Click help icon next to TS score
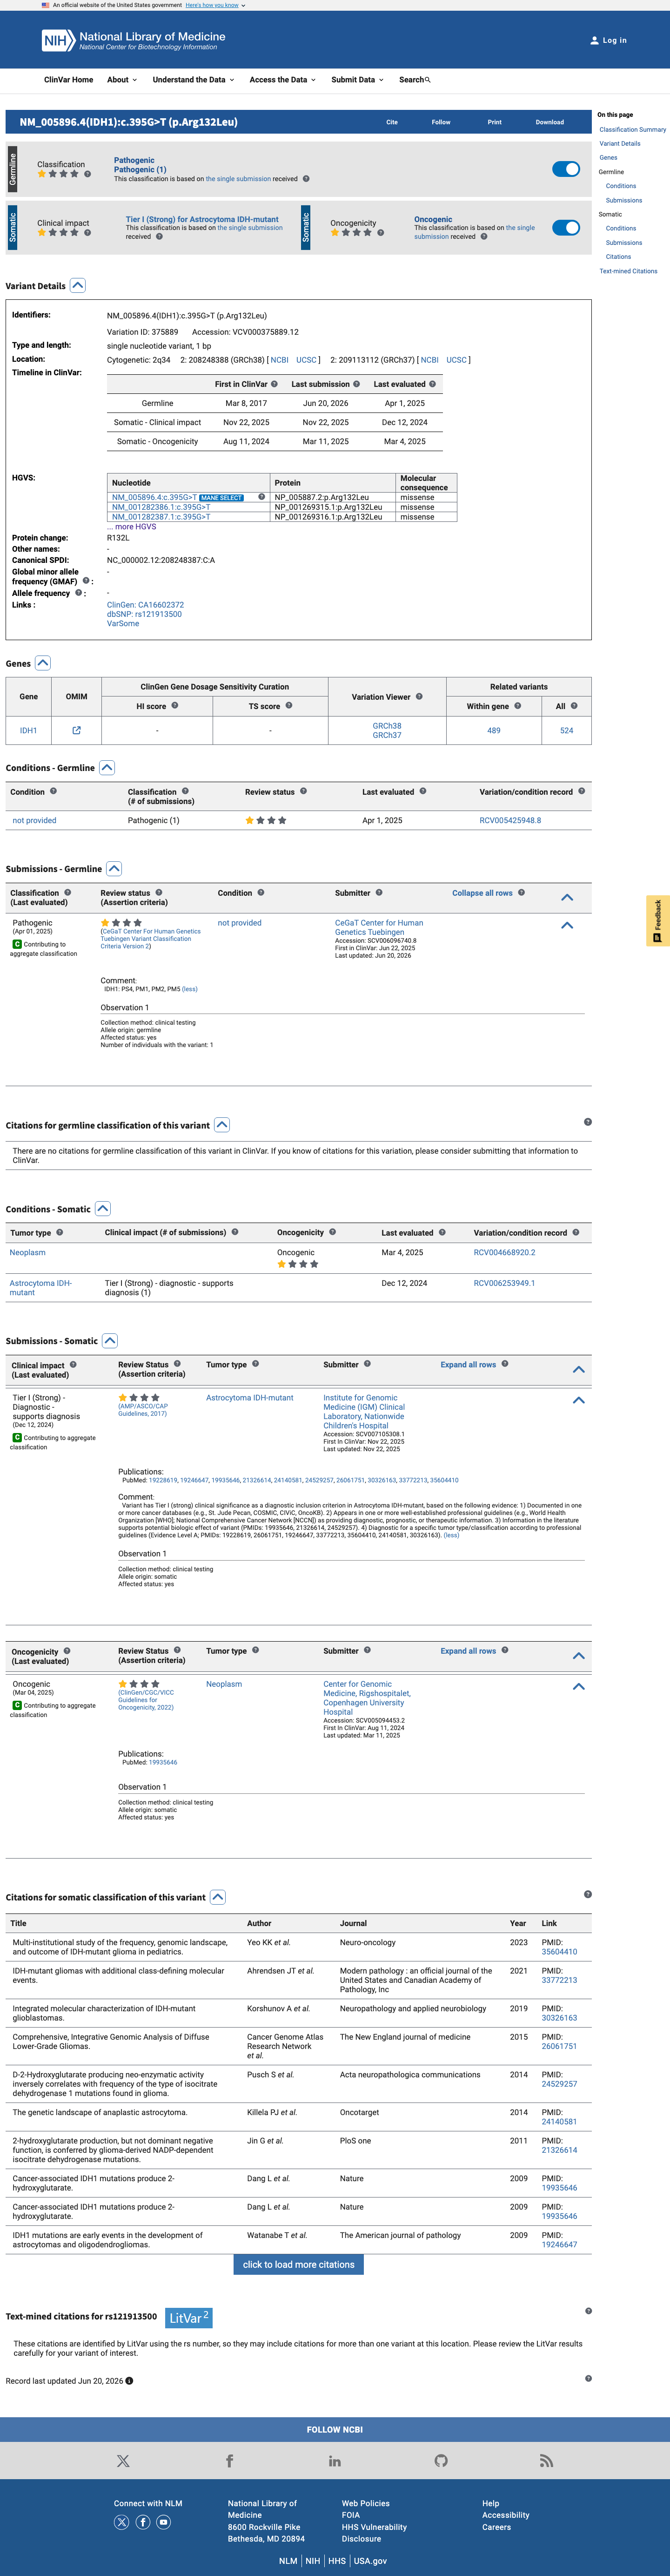 pyautogui.click(x=289, y=706)
